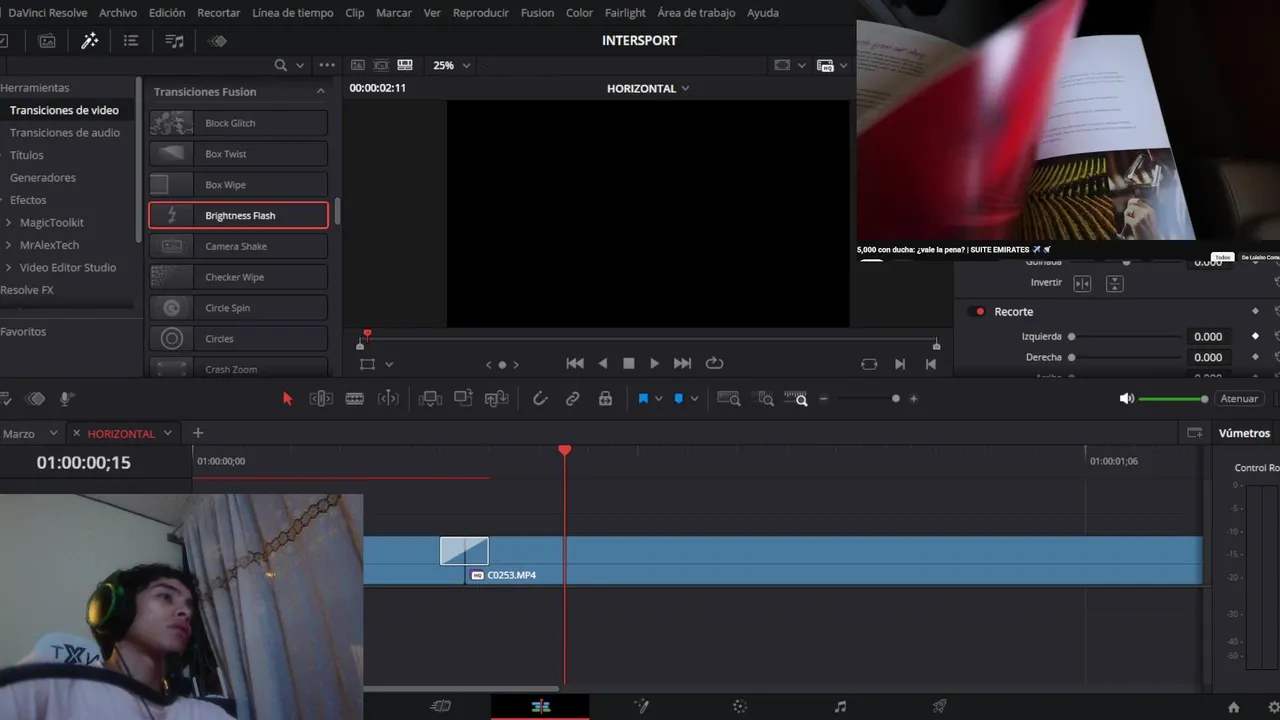Click the timeline zoom plus icon
This screenshot has width=1280, height=720.
913,398
